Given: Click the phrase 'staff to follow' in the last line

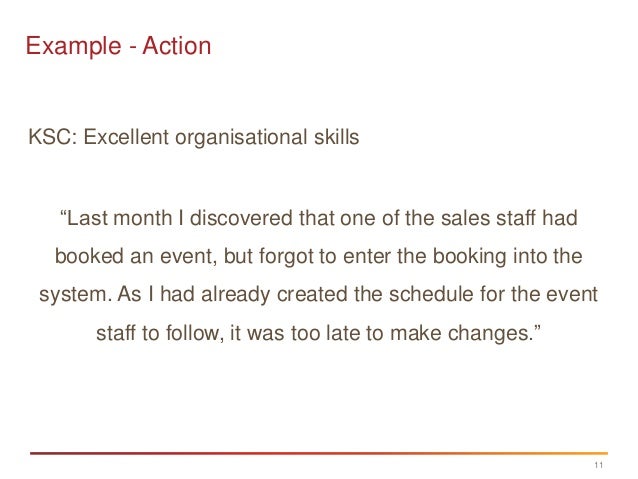Looking at the screenshot, I should coord(159,333).
